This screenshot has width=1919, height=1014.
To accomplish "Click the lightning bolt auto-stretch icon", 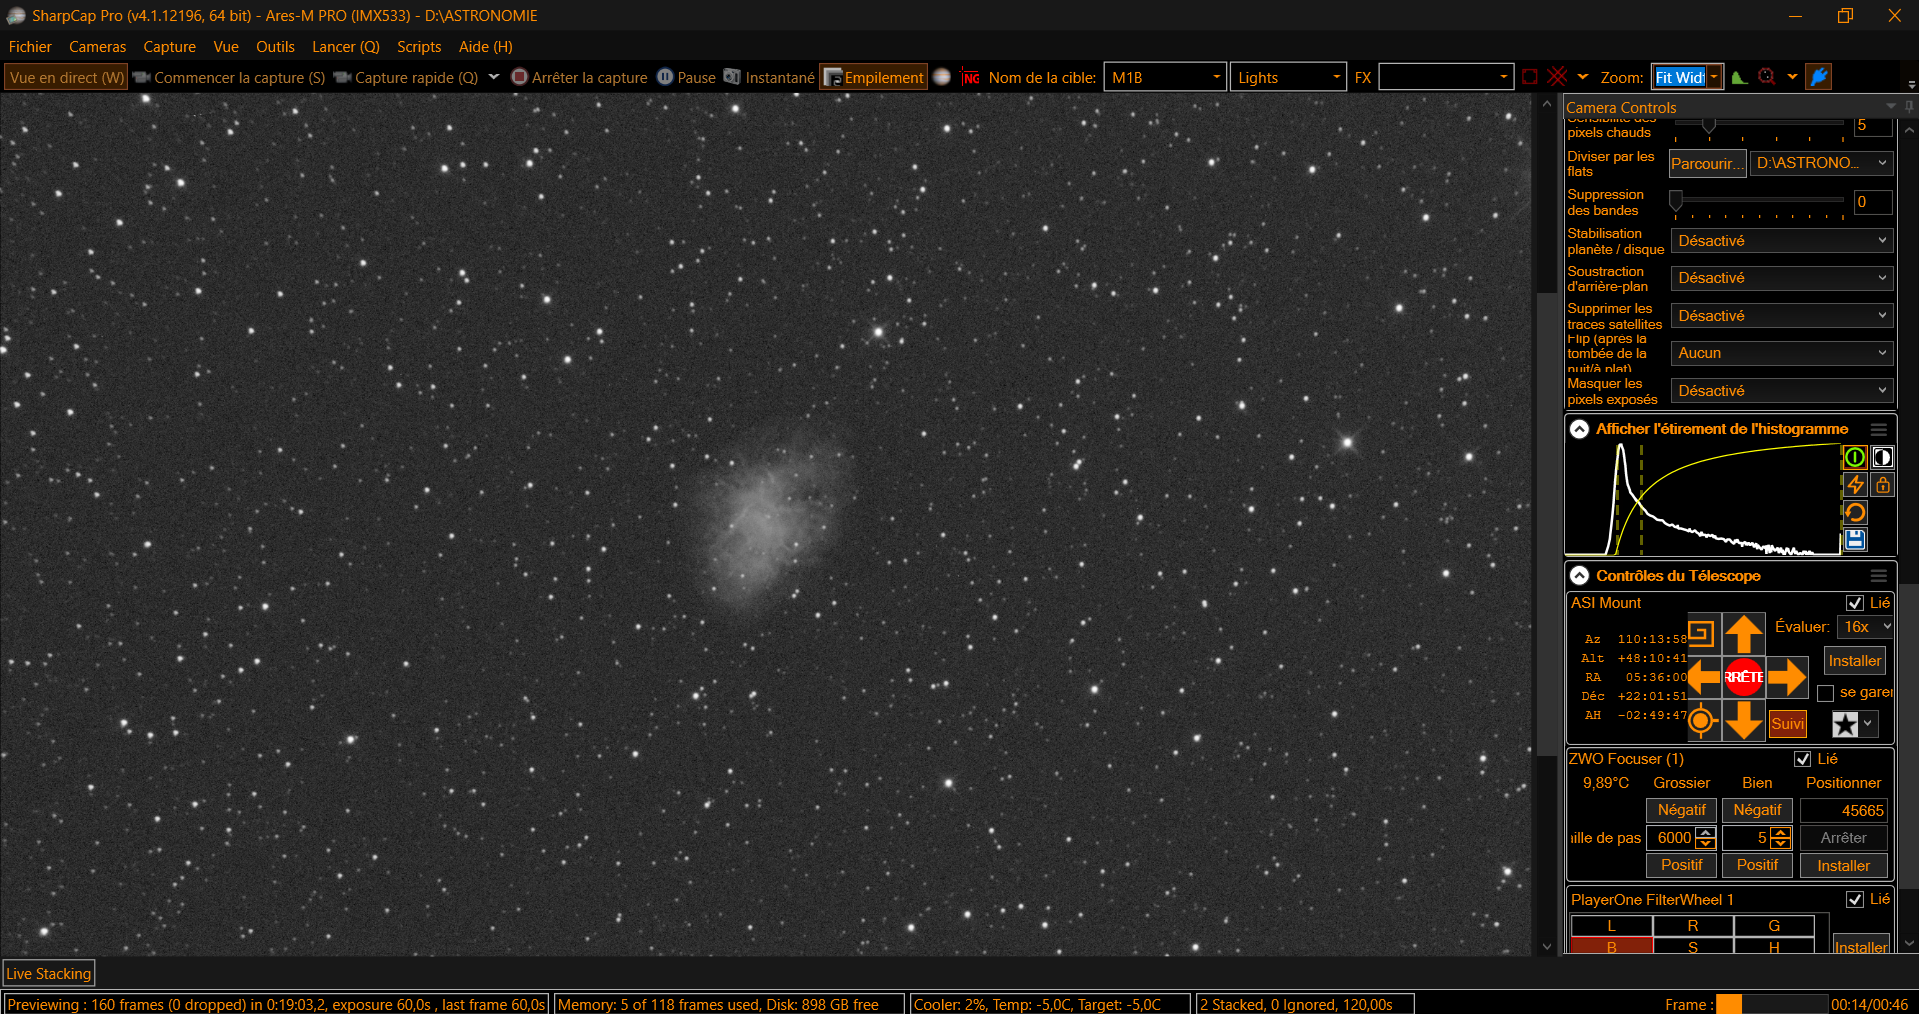I will tap(1855, 485).
